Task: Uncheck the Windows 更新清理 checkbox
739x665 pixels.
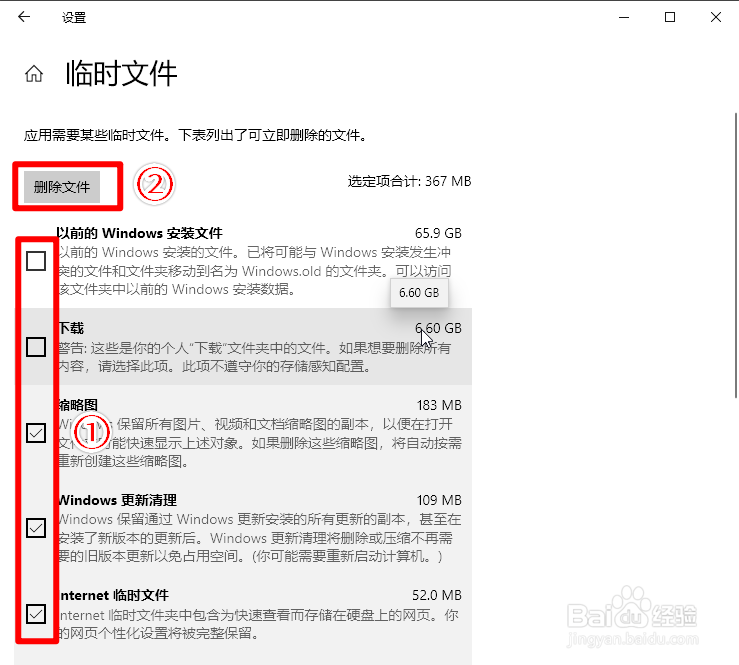Action: [x=36, y=528]
